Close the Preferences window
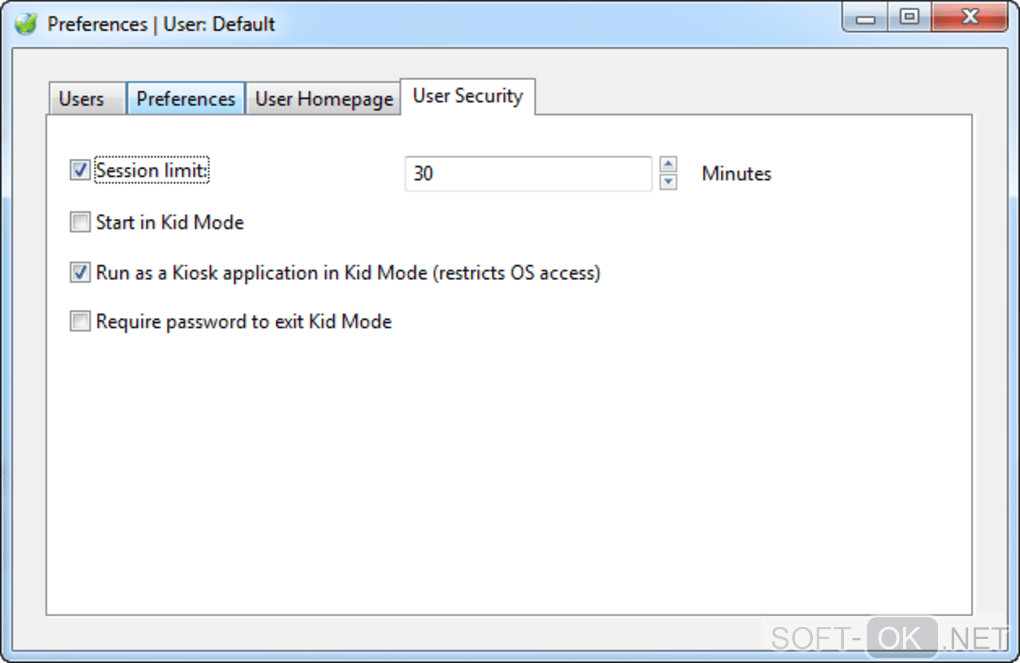1020x663 pixels. (x=968, y=18)
